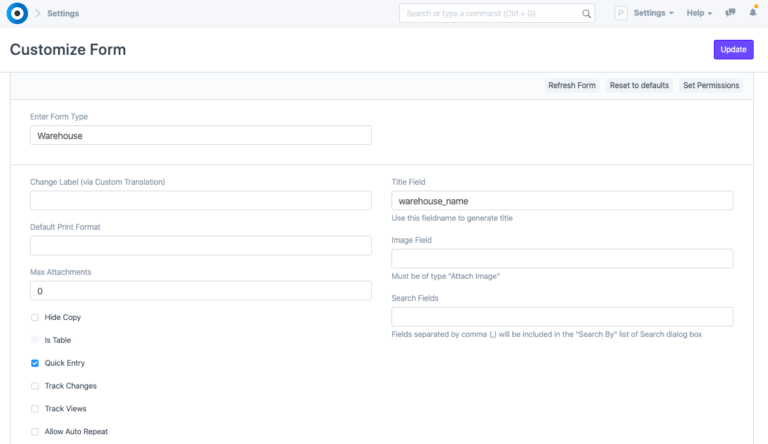The height and width of the screenshot is (444, 768).
Task: Open the notifications bell icon
Action: (753, 13)
